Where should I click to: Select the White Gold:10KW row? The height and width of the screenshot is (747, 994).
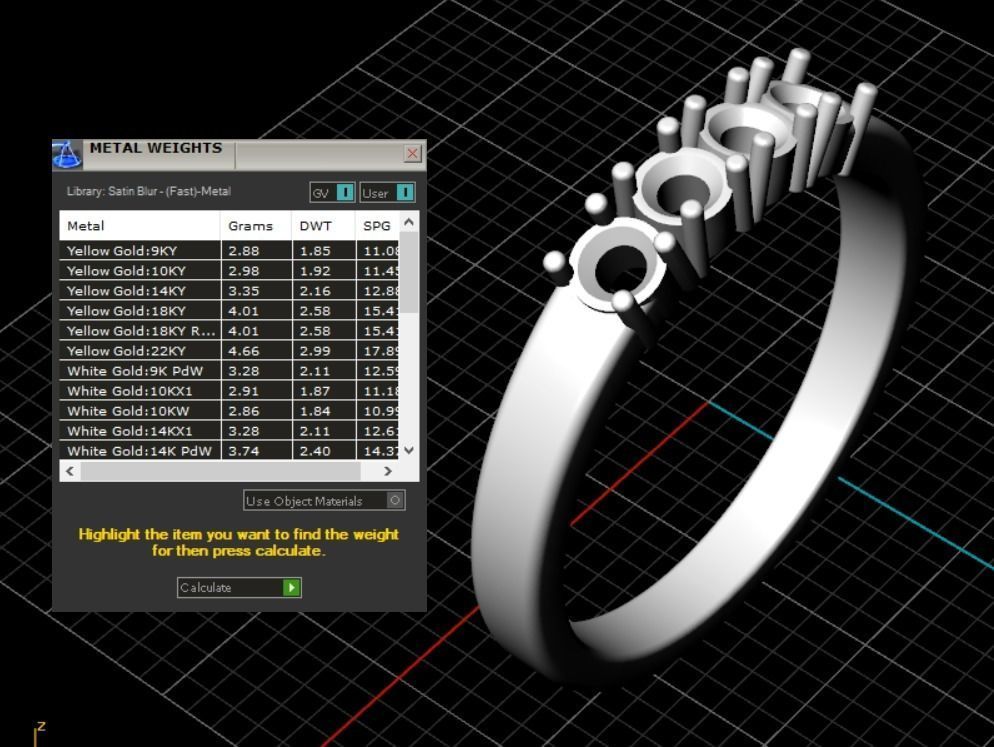229,411
